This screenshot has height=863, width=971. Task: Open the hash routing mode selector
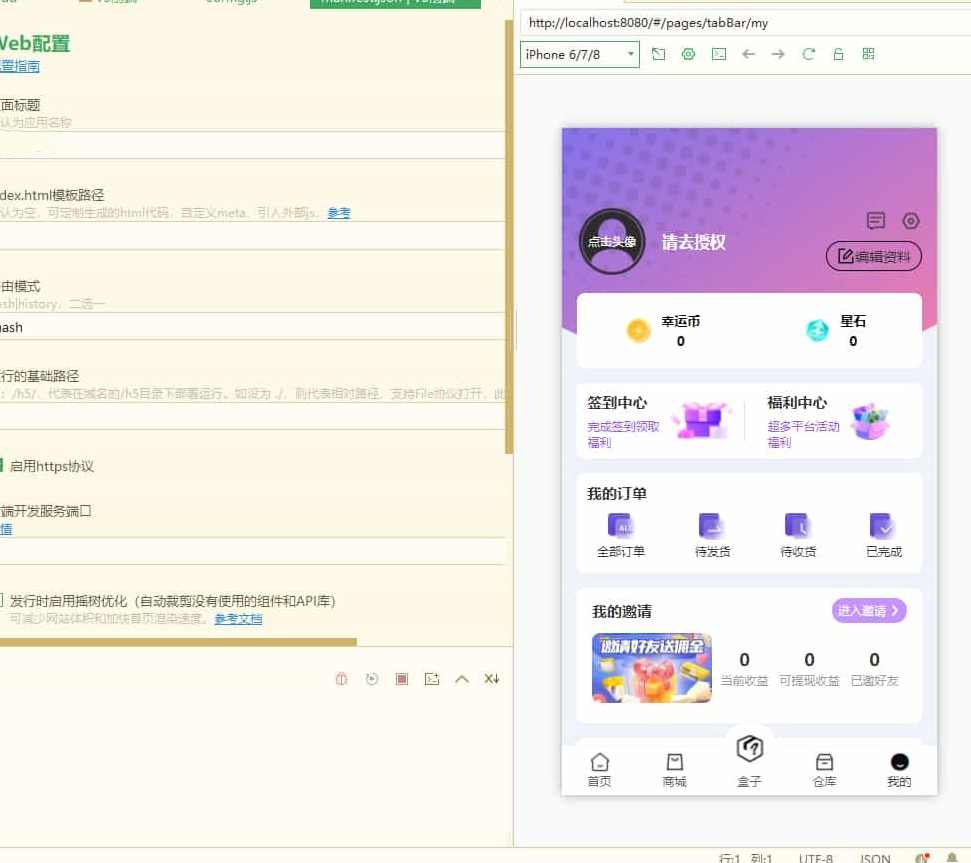tap(200, 327)
